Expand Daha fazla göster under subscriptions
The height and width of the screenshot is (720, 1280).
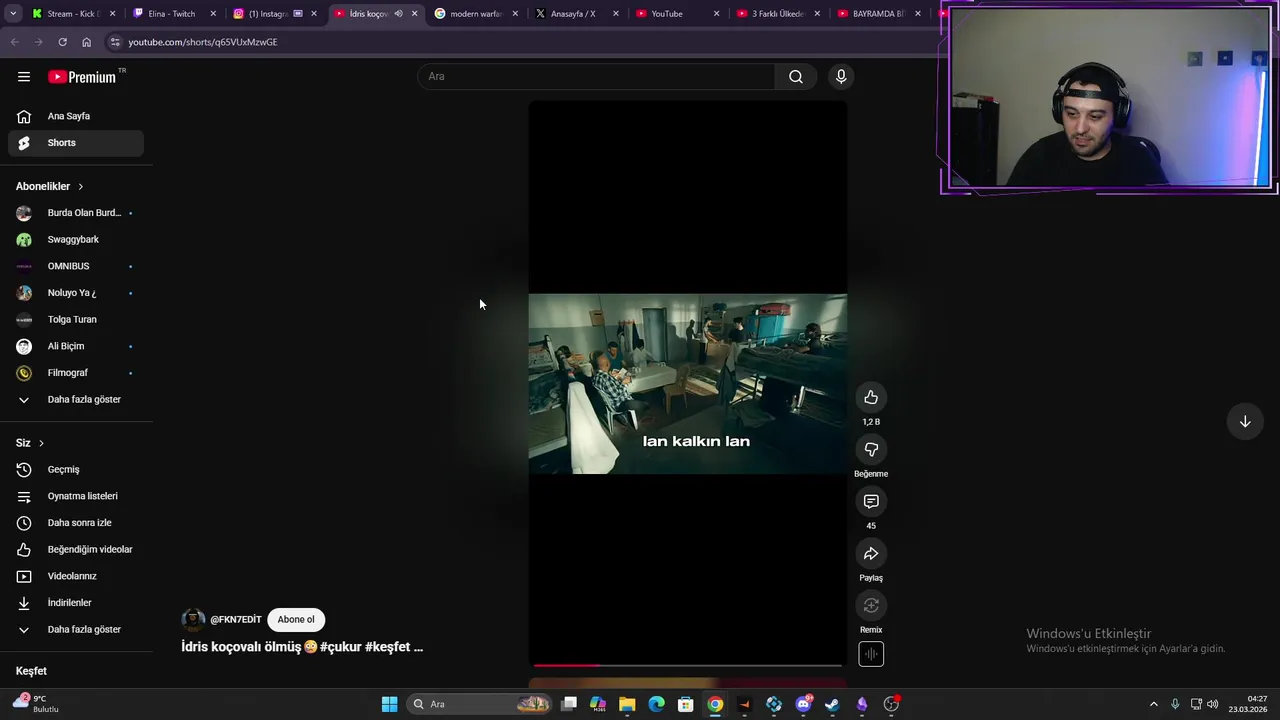point(76,399)
